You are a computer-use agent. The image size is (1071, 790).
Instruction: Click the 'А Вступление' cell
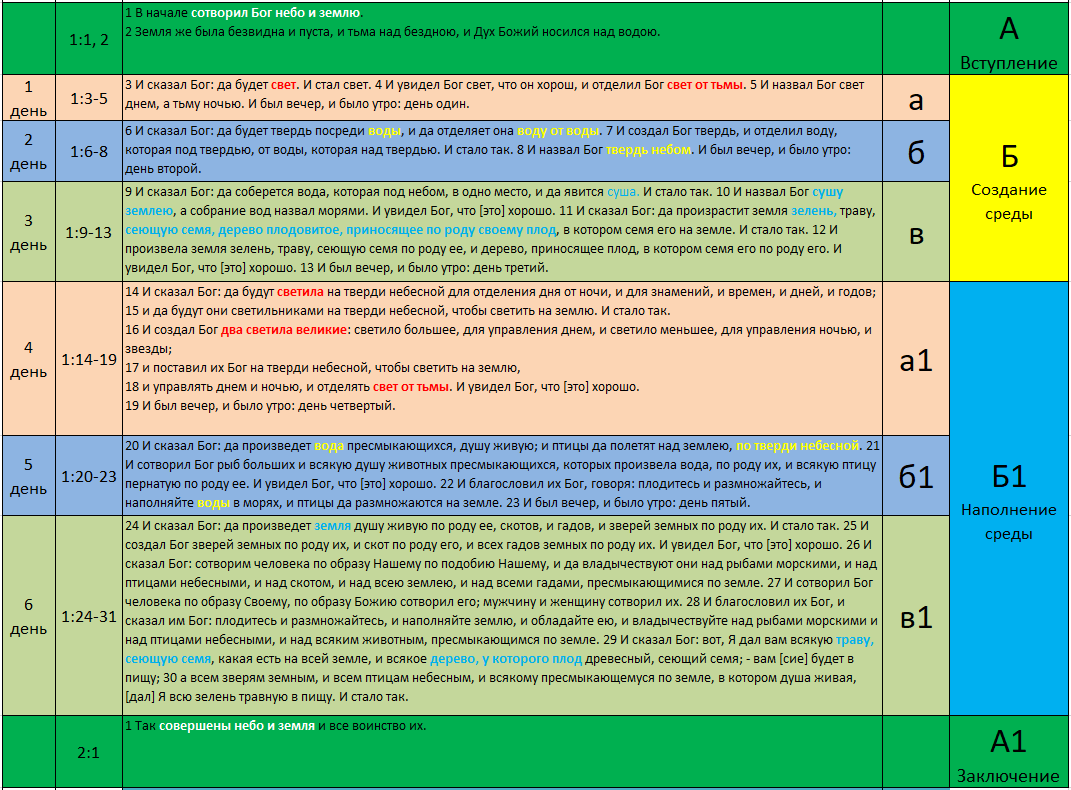(1008, 40)
